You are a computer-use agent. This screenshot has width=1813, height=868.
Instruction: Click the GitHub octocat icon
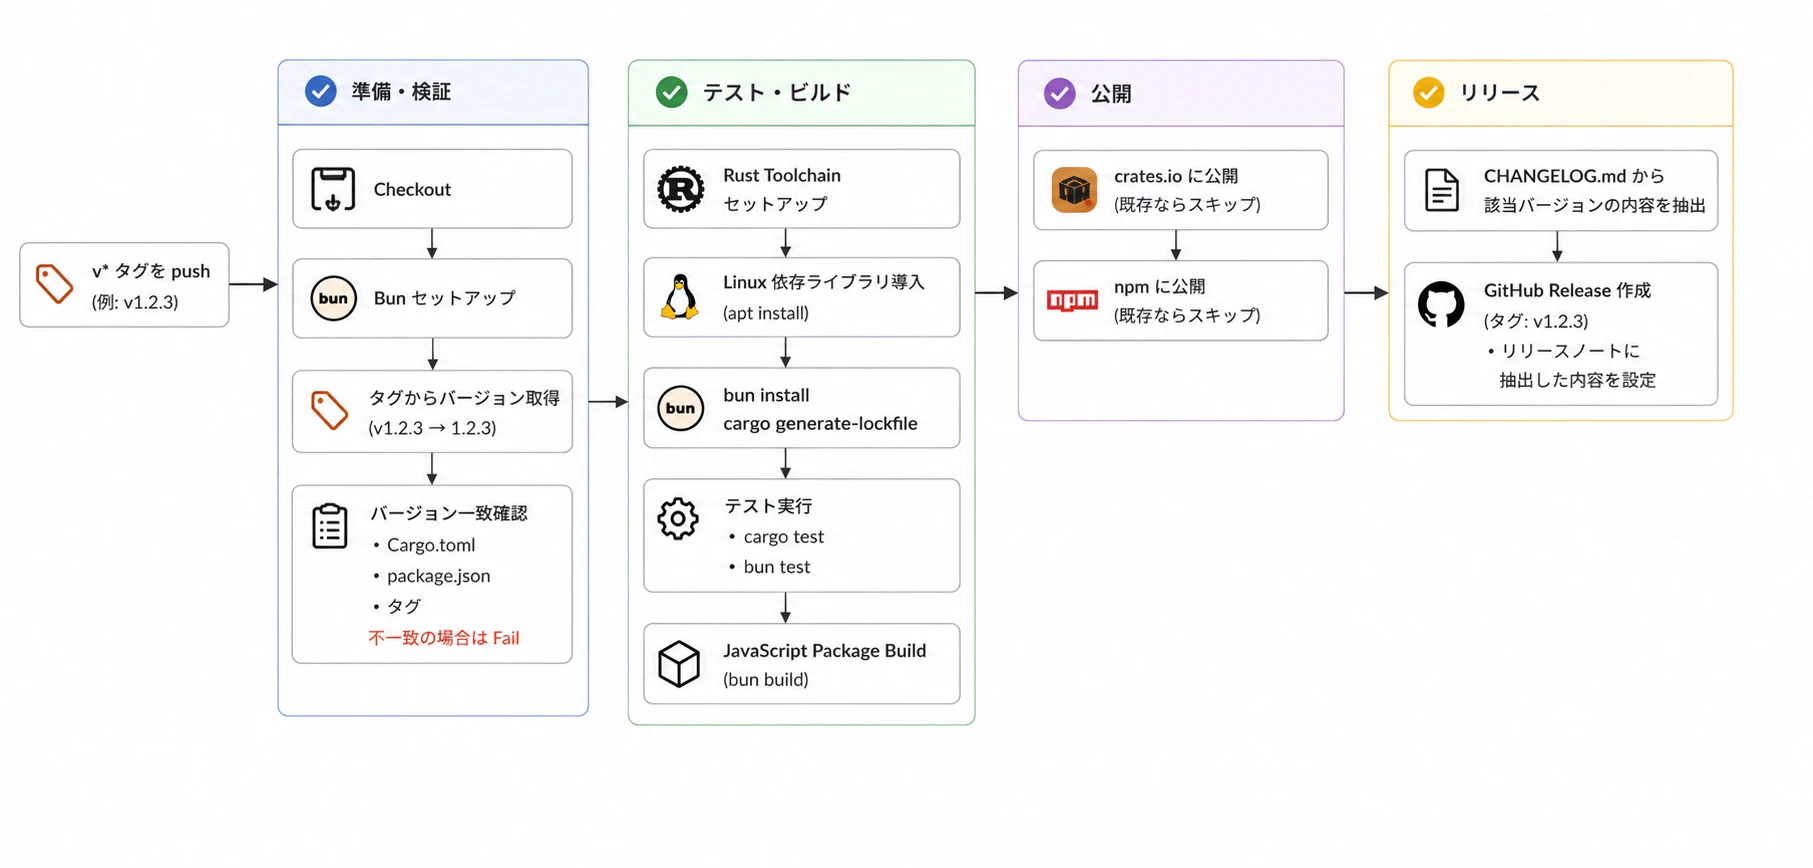click(1441, 304)
